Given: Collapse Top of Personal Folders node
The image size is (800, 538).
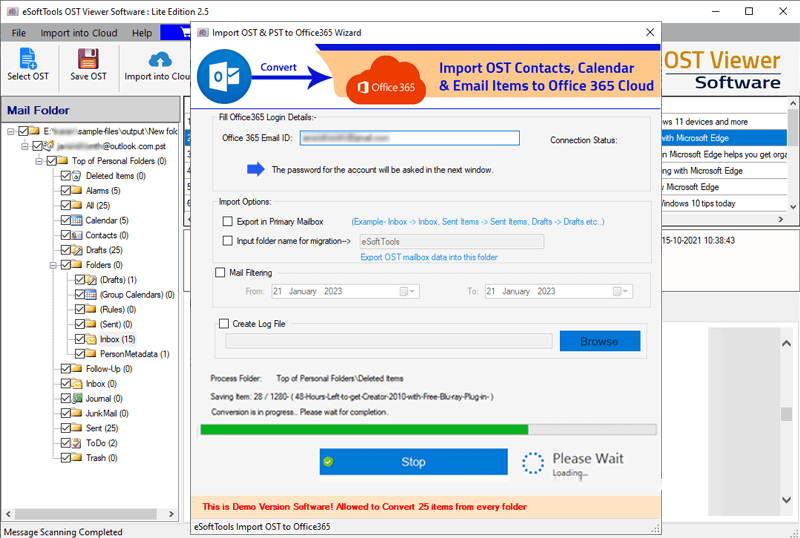Looking at the screenshot, I should tap(39, 161).
